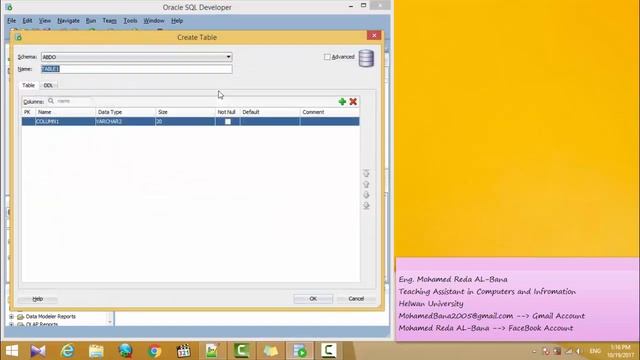Image resolution: width=640 pixels, height=360 pixels.
Task: Click the VARCHAR2 data type cell
Action: (x=125, y=122)
